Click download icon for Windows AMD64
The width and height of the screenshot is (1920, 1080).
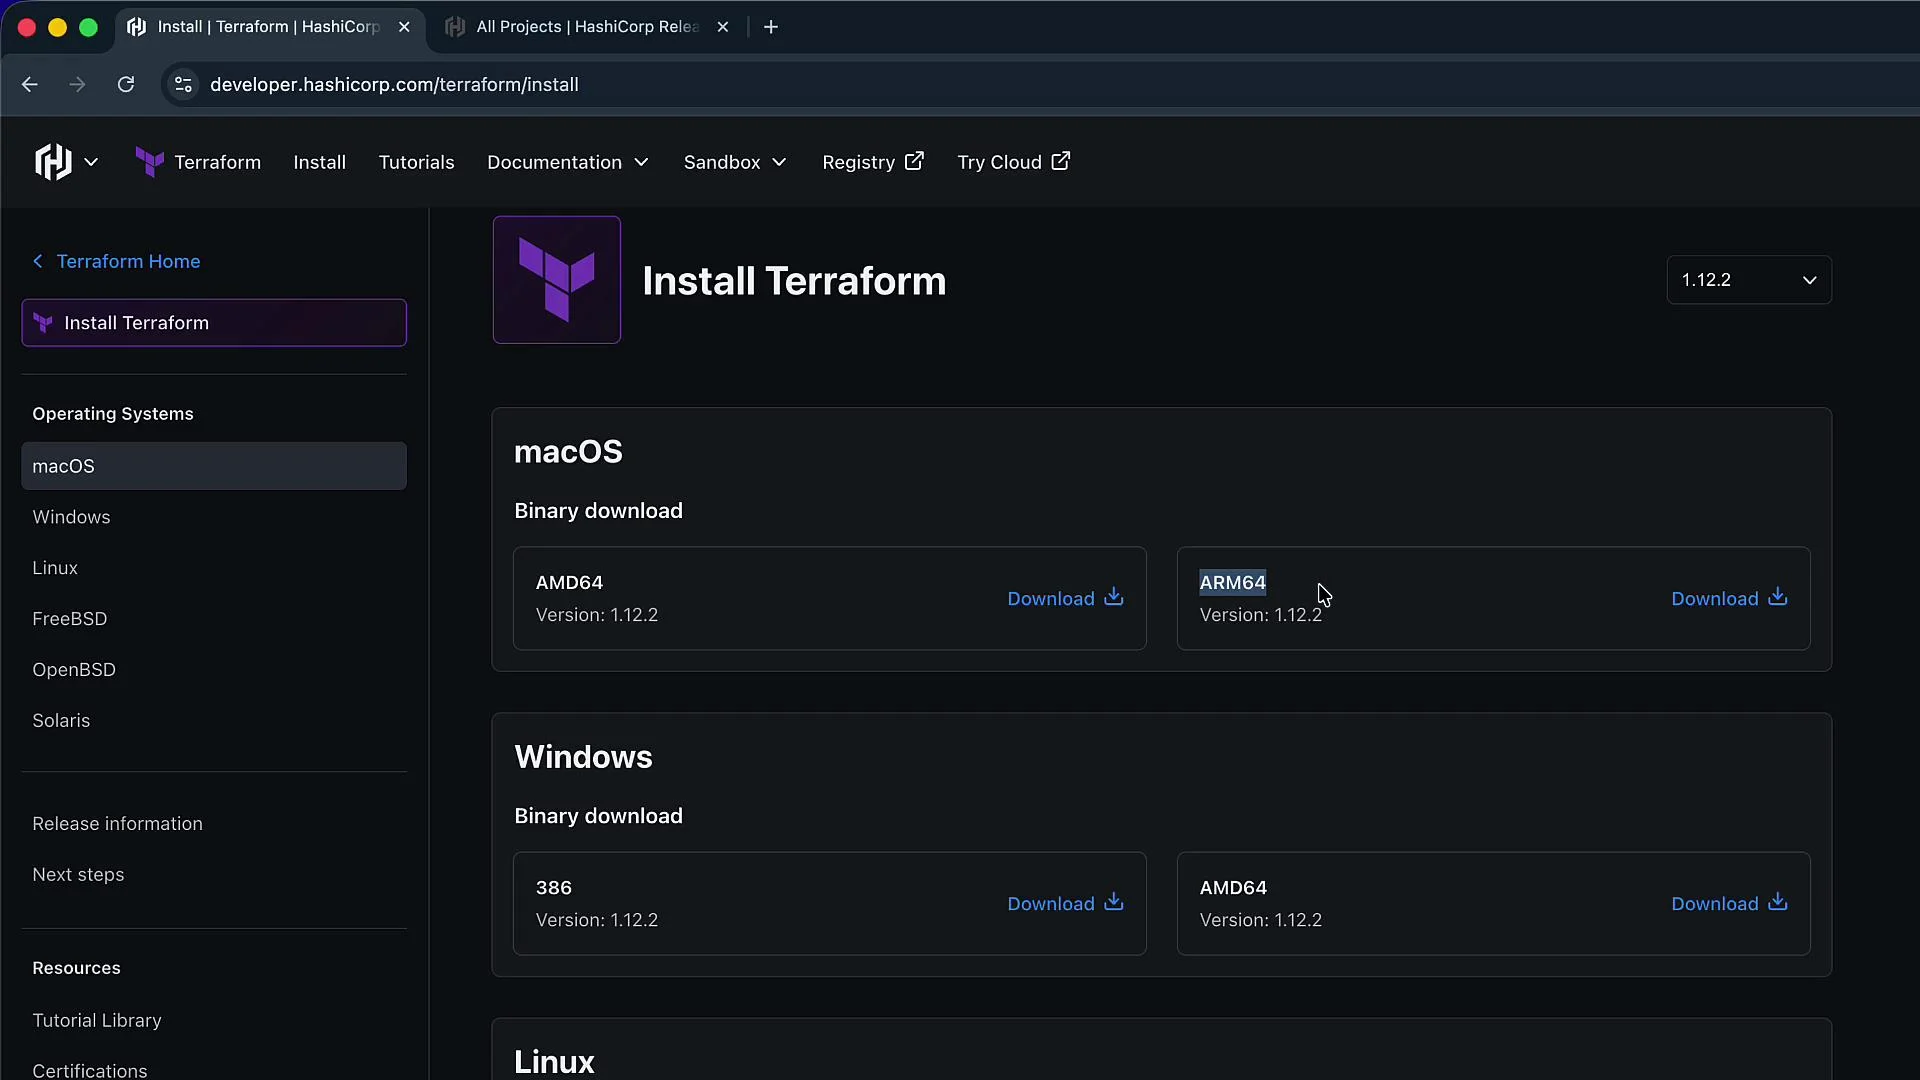pos(1778,902)
